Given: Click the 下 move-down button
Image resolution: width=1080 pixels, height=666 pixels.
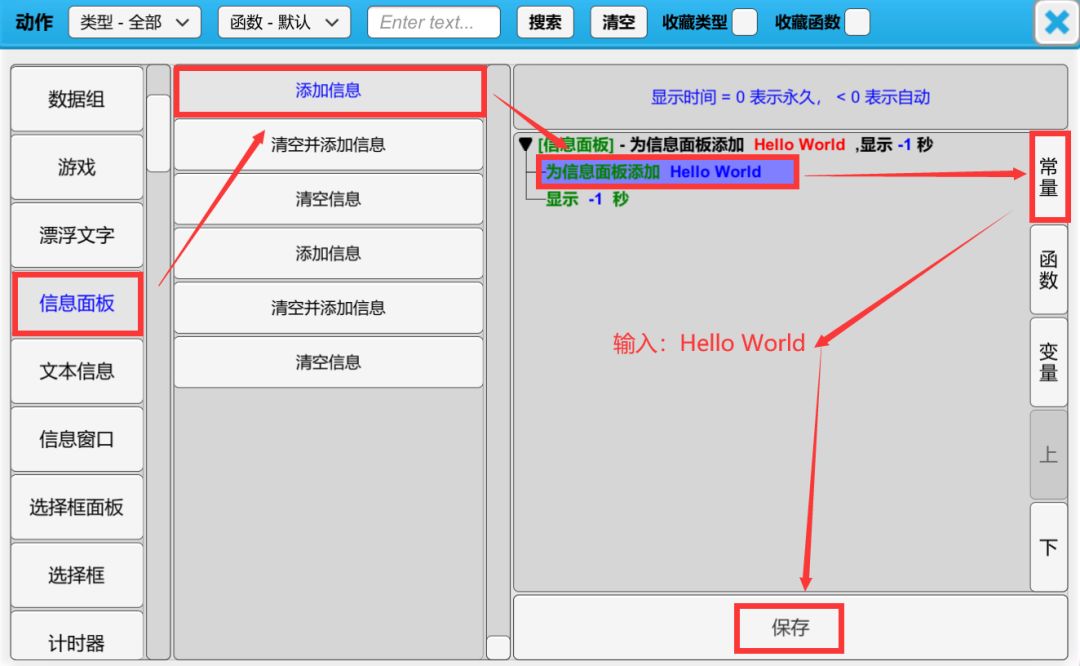Looking at the screenshot, I should click(1048, 547).
